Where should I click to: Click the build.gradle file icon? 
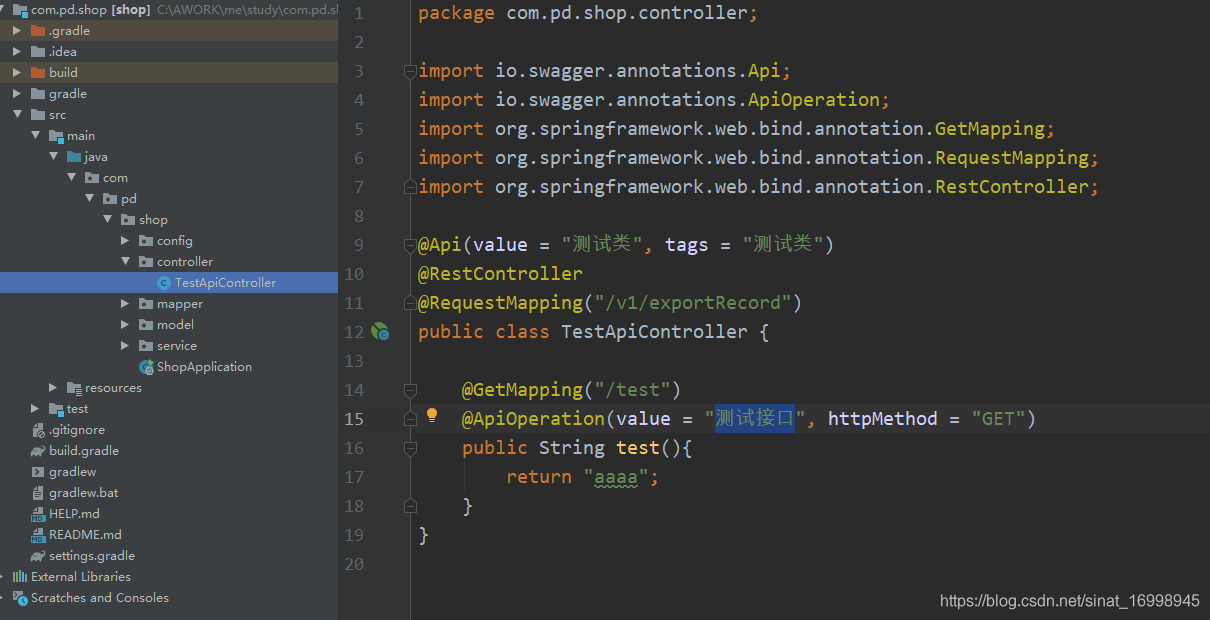[x=38, y=451]
